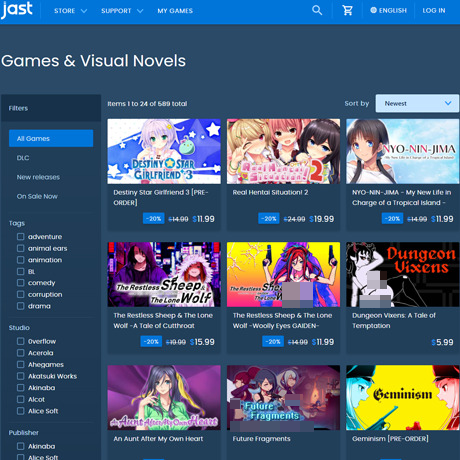The height and width of the screenshot is (460, 460).
Task: Select the DLC filter
Action: point(23,158)
